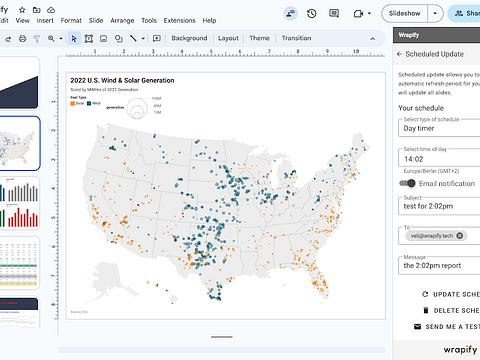The height and width of the screenshot is (360, 480).
Task: Select the data table slide thumbnail
Action: tap(20, 263)
